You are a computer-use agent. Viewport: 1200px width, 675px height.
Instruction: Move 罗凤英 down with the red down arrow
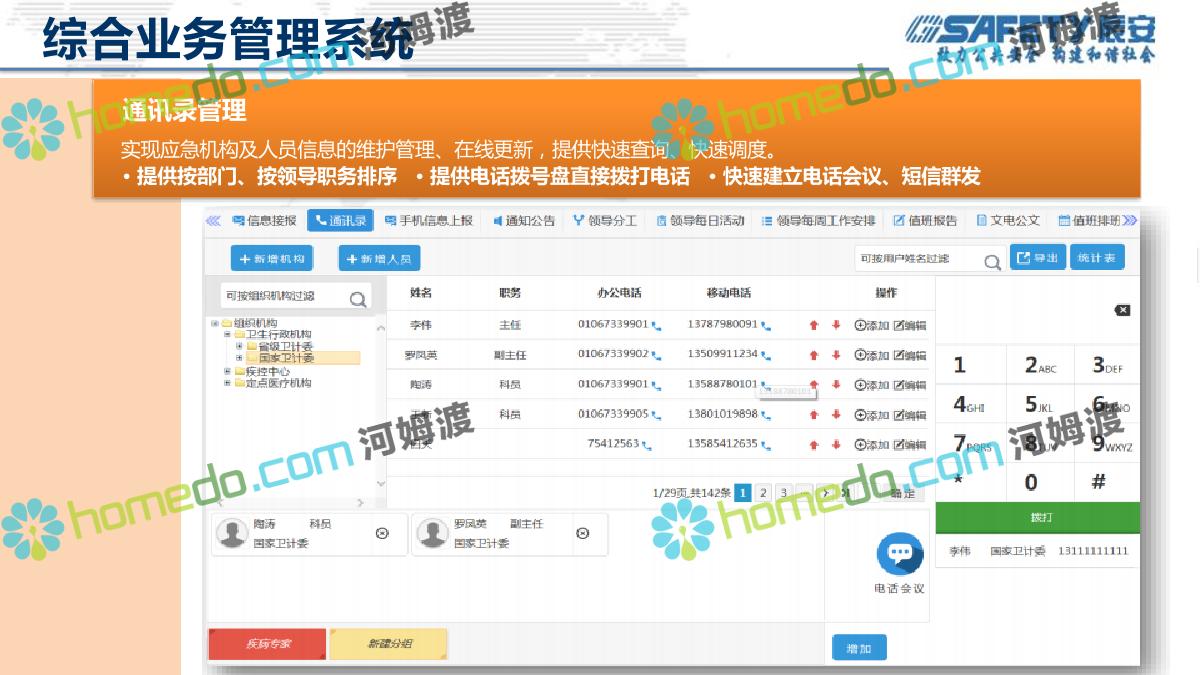(836, 355)
